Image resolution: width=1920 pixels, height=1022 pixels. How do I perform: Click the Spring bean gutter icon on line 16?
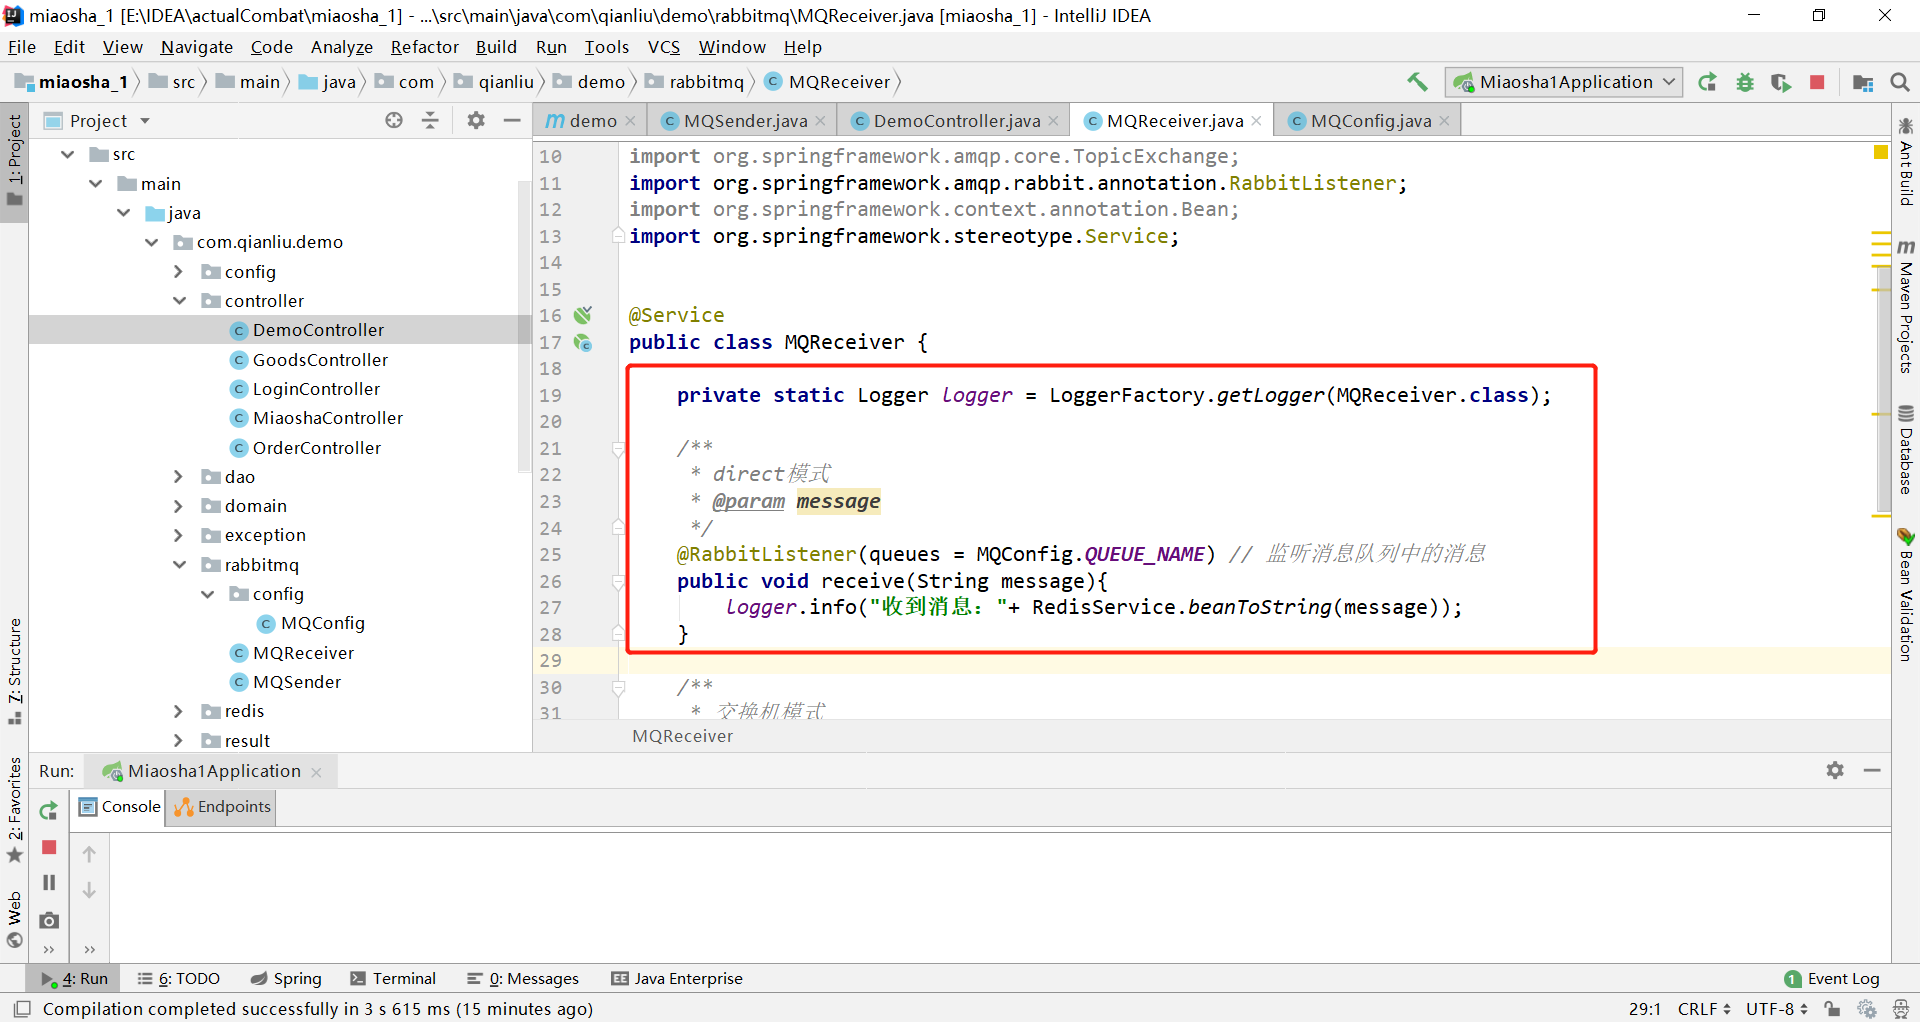tap(583, 315)
